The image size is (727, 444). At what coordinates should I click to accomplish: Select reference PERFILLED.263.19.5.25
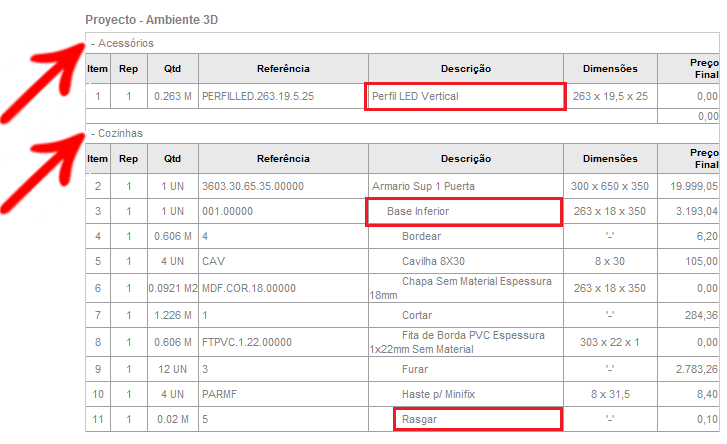tap(257, 96)
